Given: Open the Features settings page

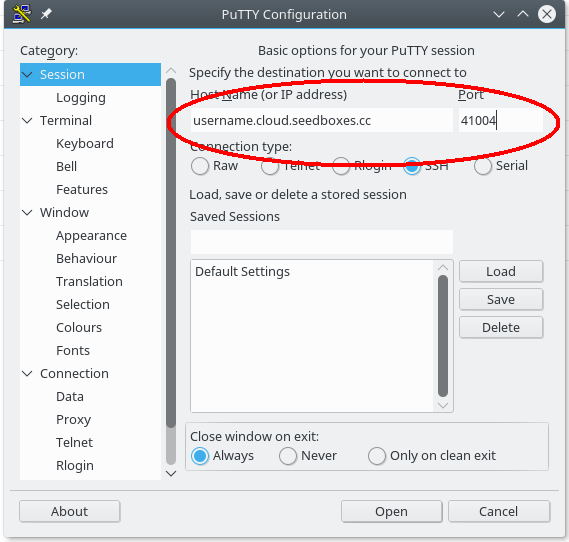Looking at the screenshot, I should click(x=82, y=189).
